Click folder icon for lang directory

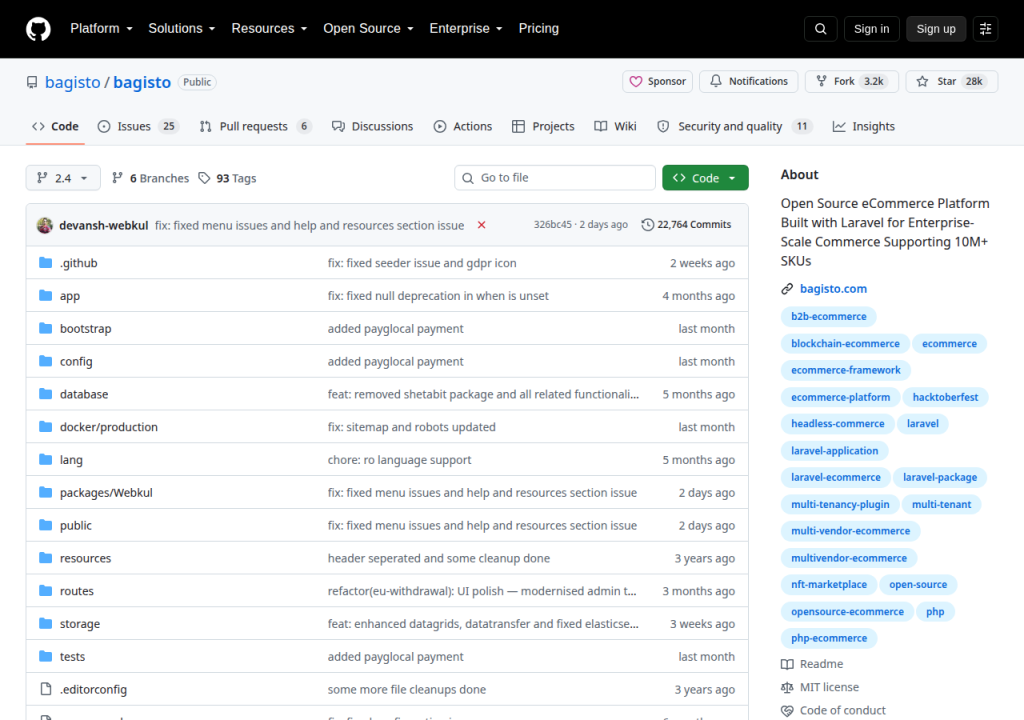click(x=45, y=459)
